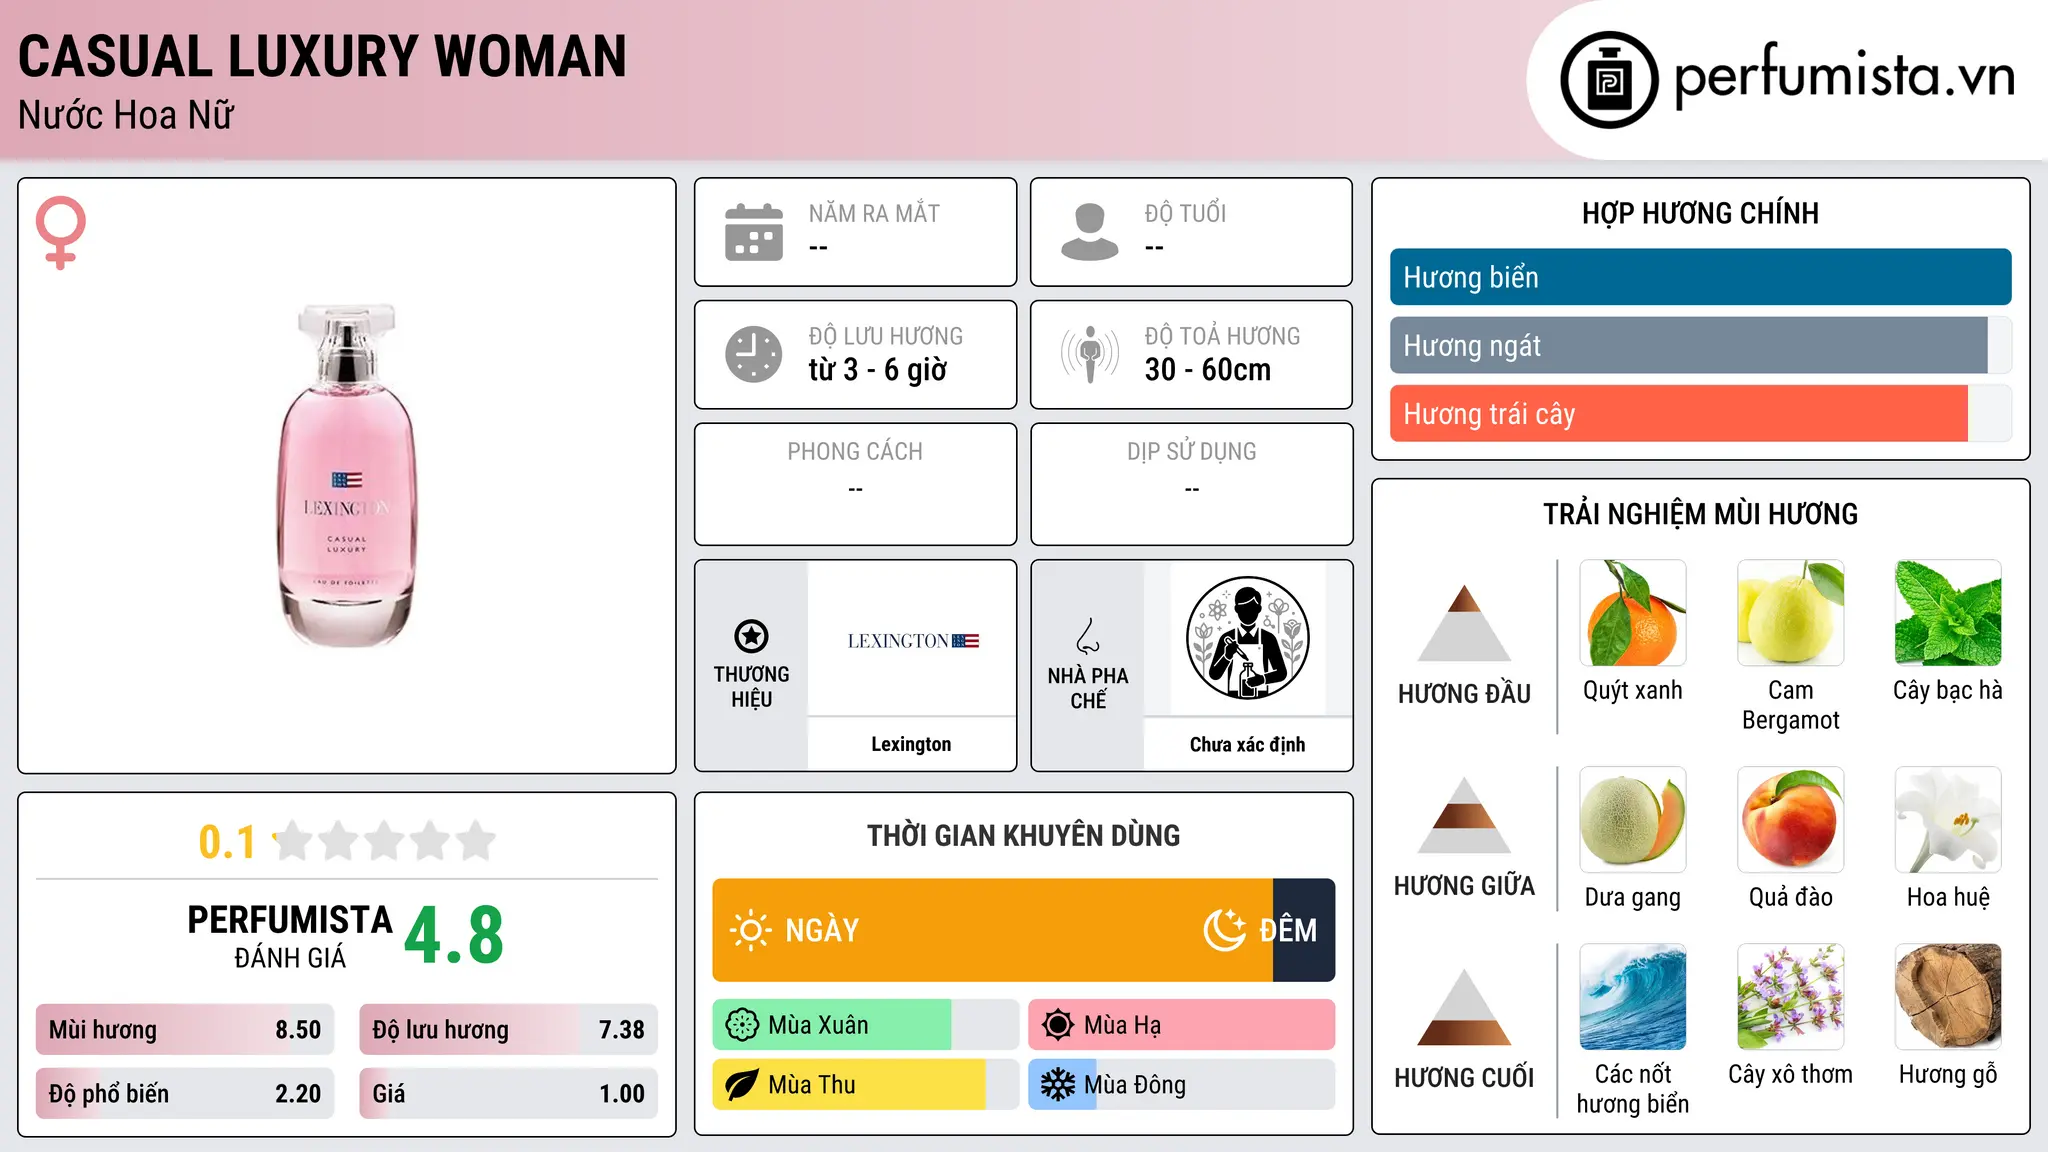Click the sun icon next to Ngày

point(751,930)
